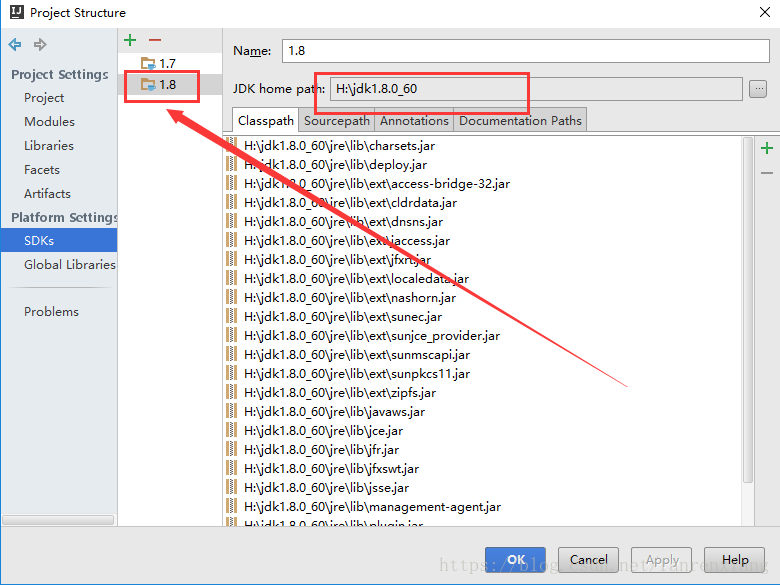Add a new SDK with green plus
This screenshot has width=780, height=585.
tap(130, 40)
